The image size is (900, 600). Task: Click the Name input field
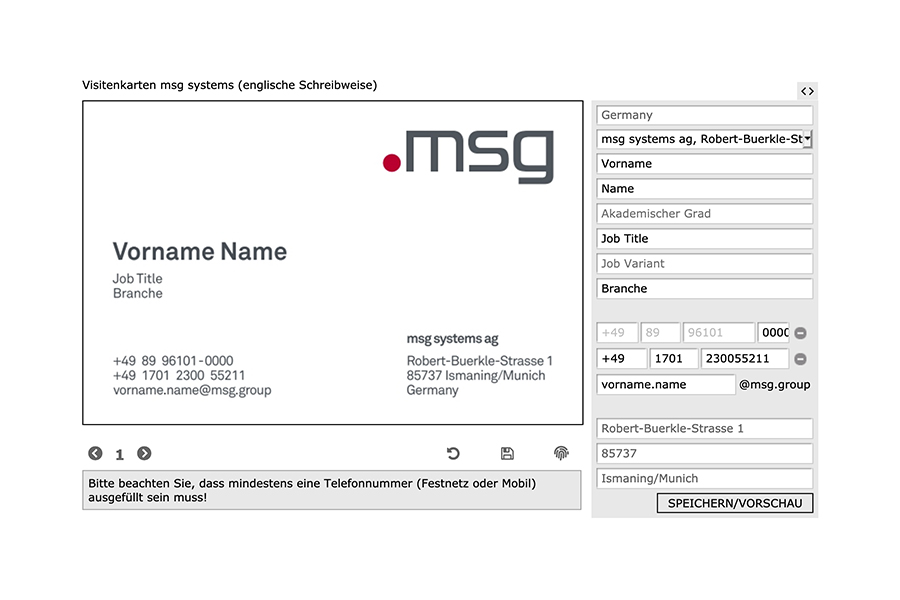coord(704,188)
